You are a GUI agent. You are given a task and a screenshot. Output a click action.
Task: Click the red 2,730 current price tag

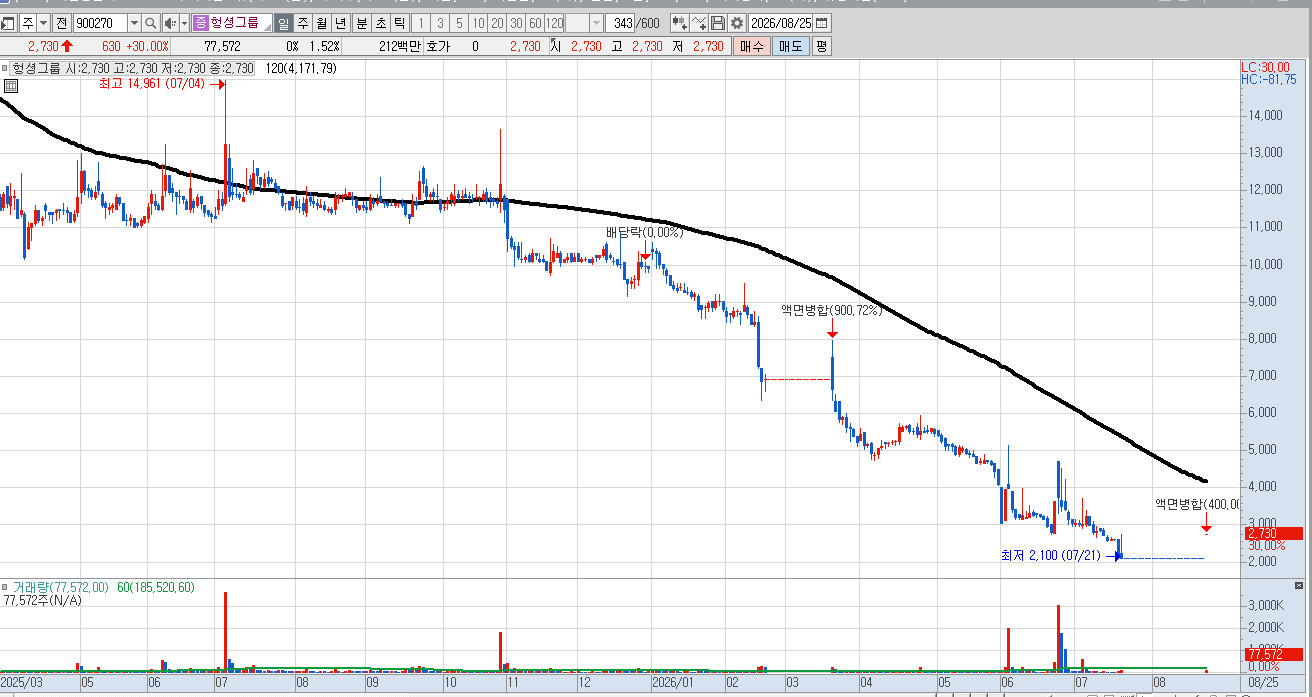coord(1274,534)
